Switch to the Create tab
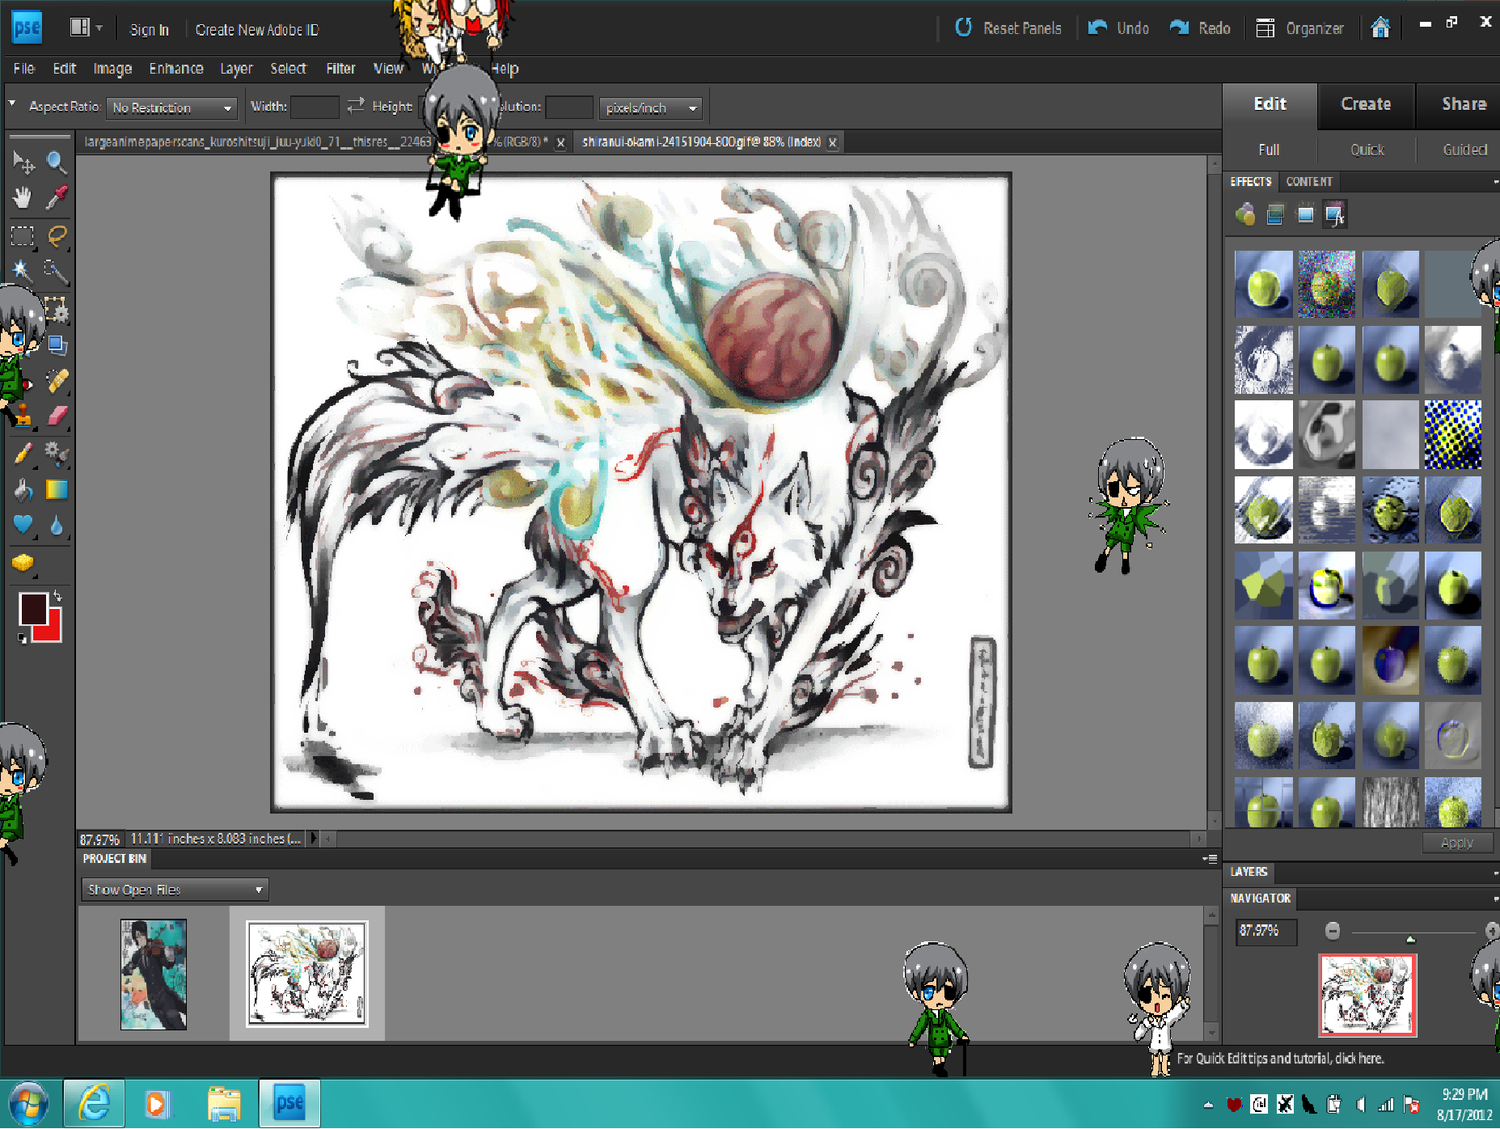This screenshot has height=1129, width=1500. (x=1365, y=104)
